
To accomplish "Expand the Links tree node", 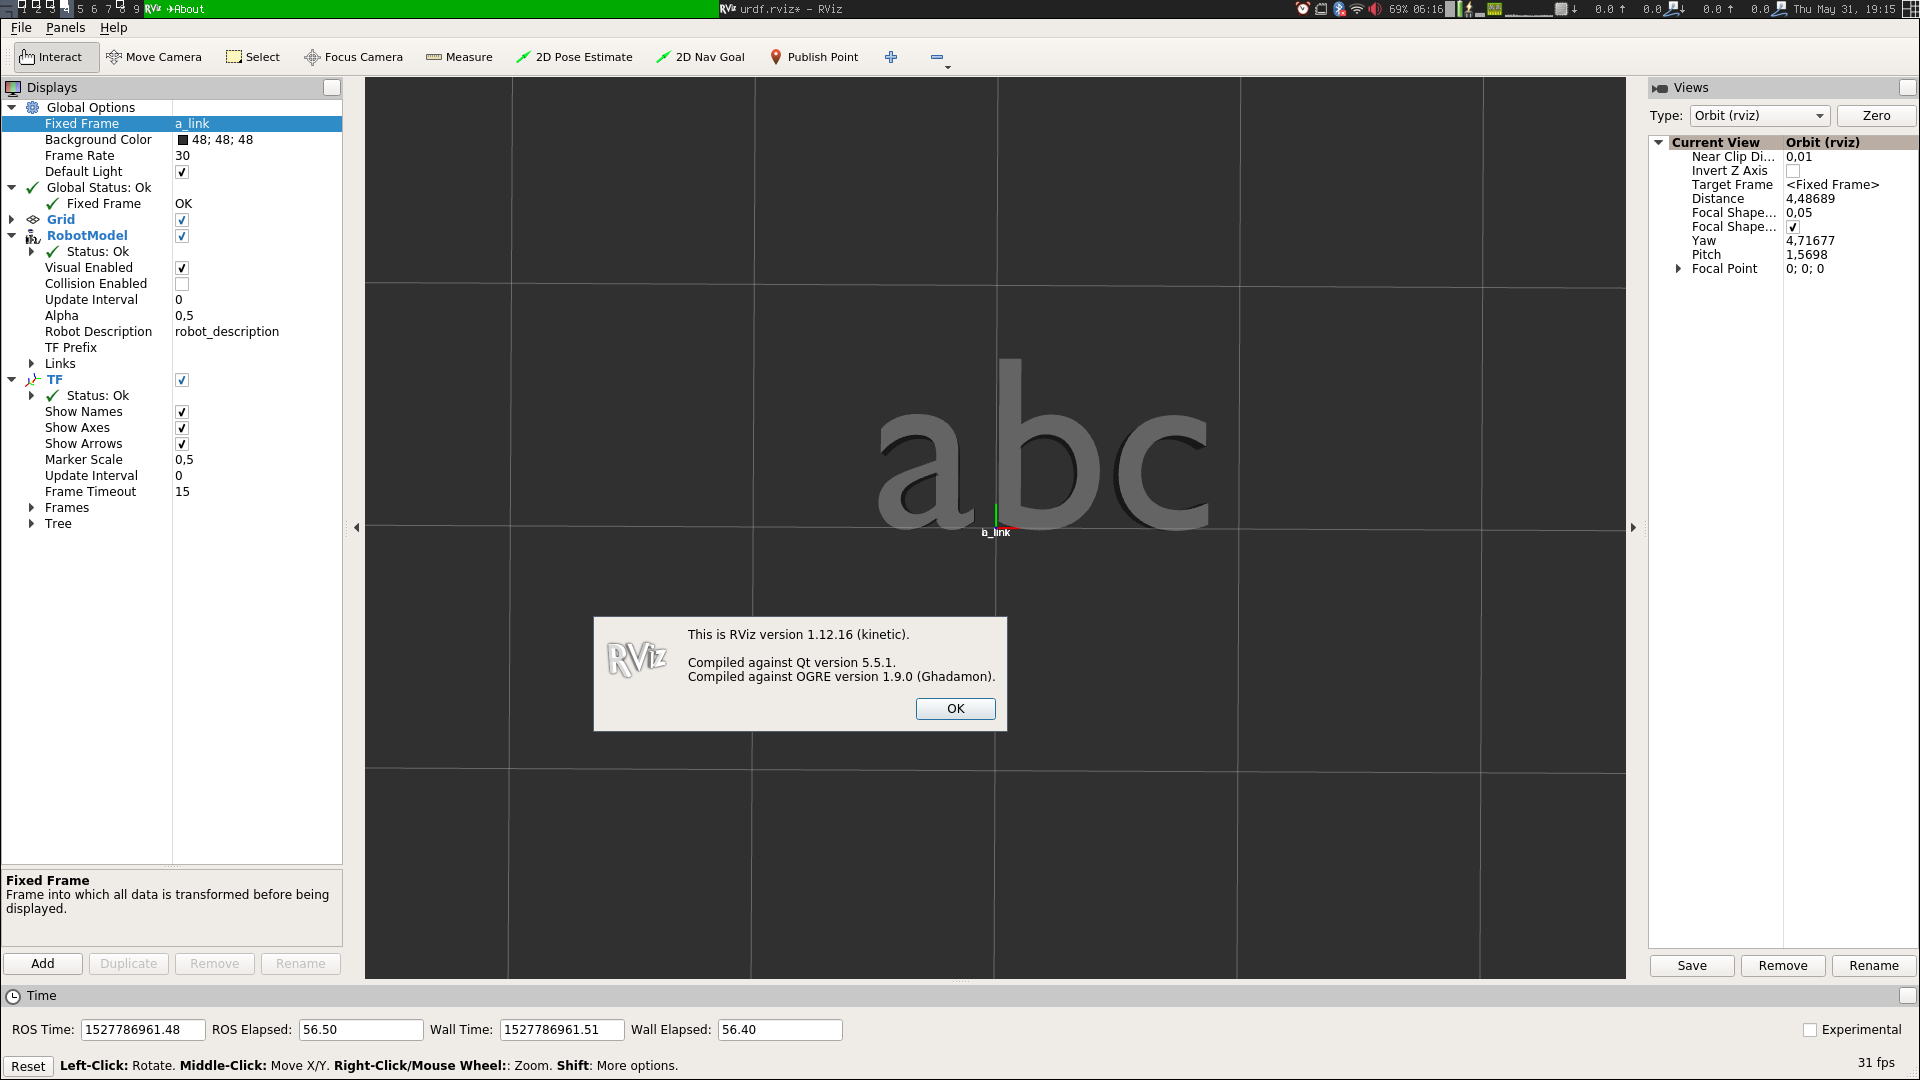I will pos(32,364).
